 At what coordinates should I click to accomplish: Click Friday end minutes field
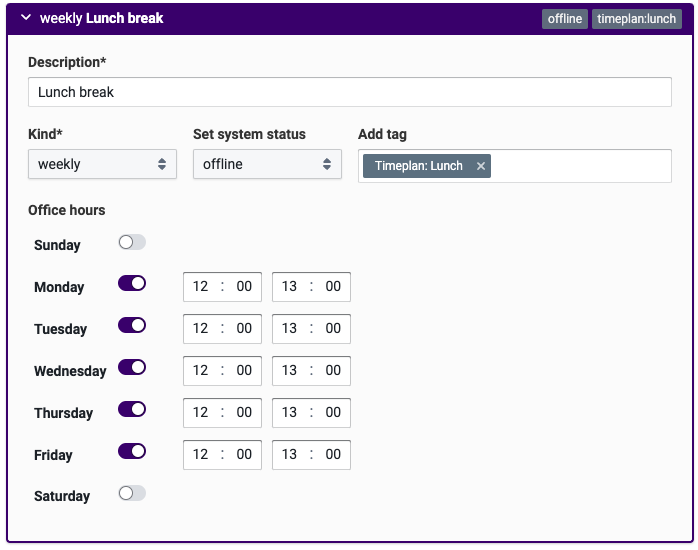(333, 454)
